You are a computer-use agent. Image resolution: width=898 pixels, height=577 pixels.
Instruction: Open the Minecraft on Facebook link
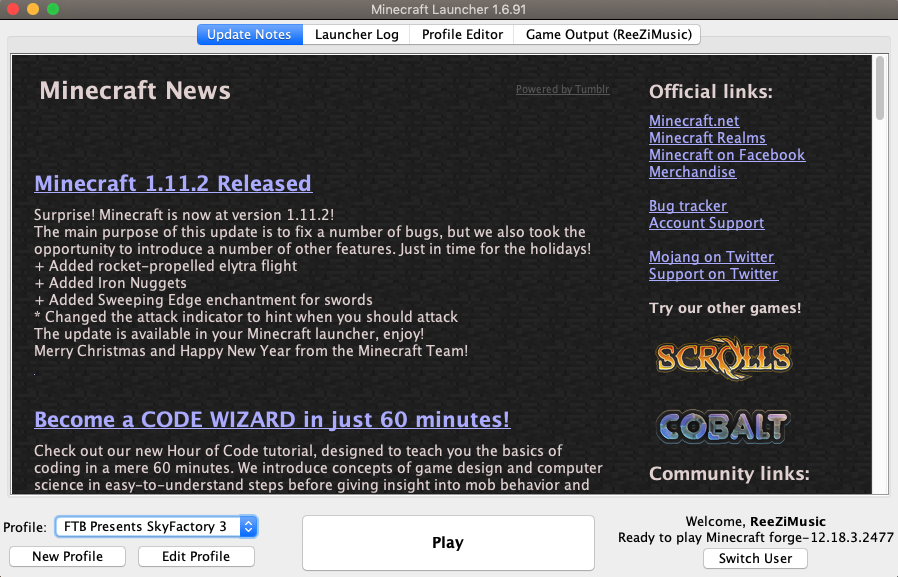point(727,155)
